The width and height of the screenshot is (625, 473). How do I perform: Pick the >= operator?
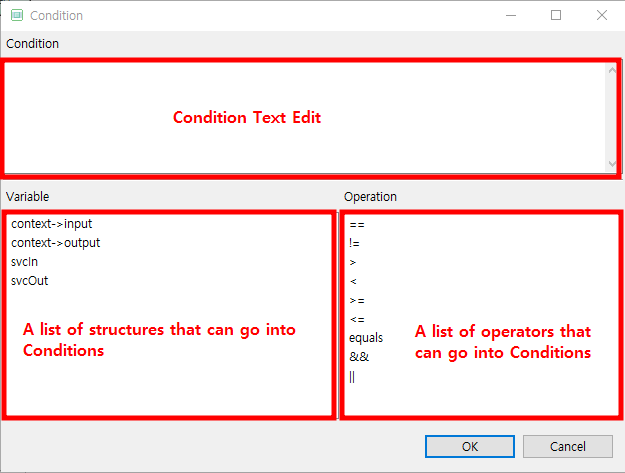pos(357,300)
